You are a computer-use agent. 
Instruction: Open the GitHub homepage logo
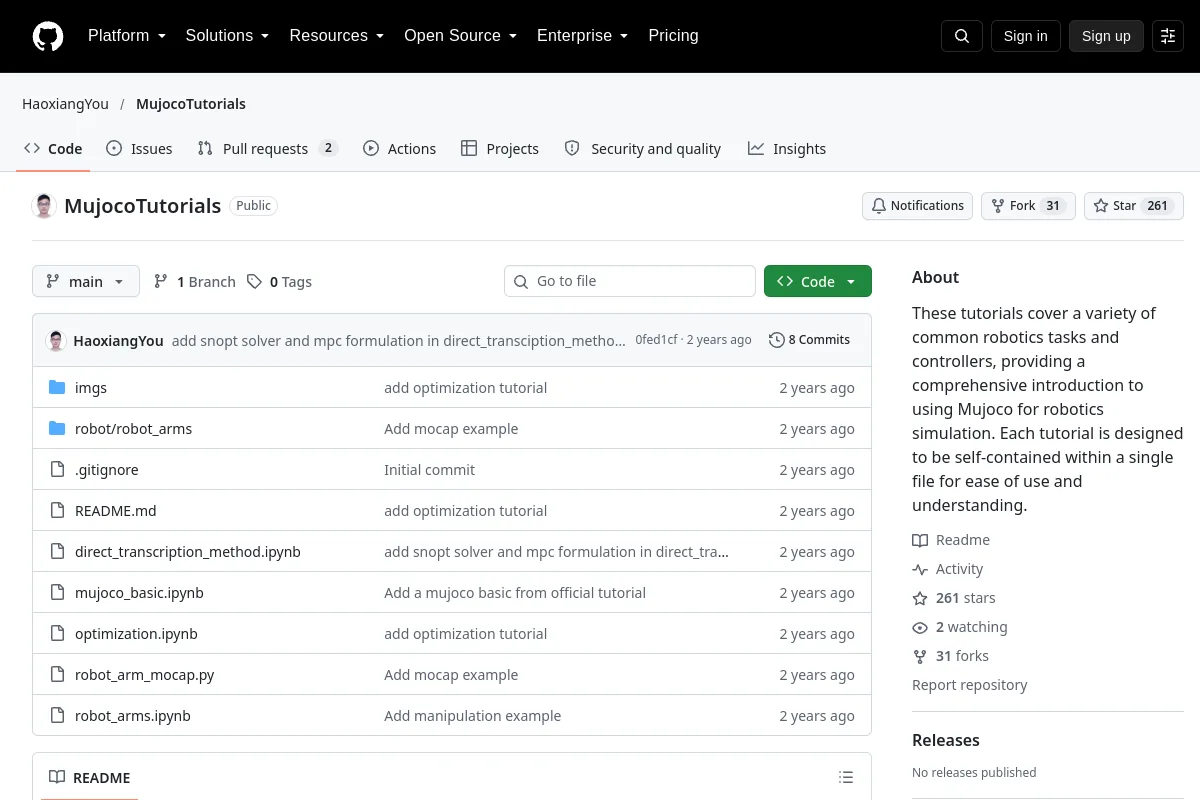[x=48, y=36]
